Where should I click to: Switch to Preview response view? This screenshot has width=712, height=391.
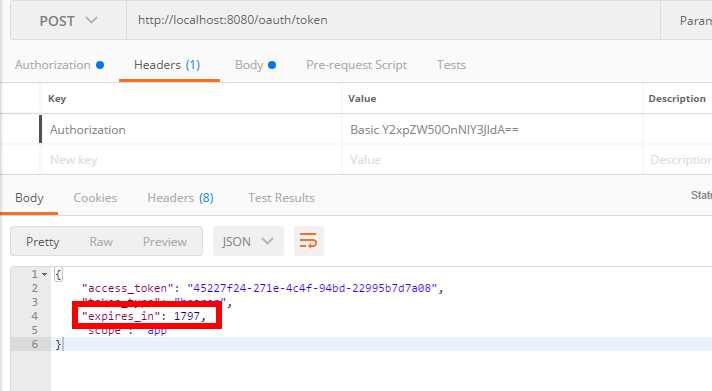(x=165, y=242)
